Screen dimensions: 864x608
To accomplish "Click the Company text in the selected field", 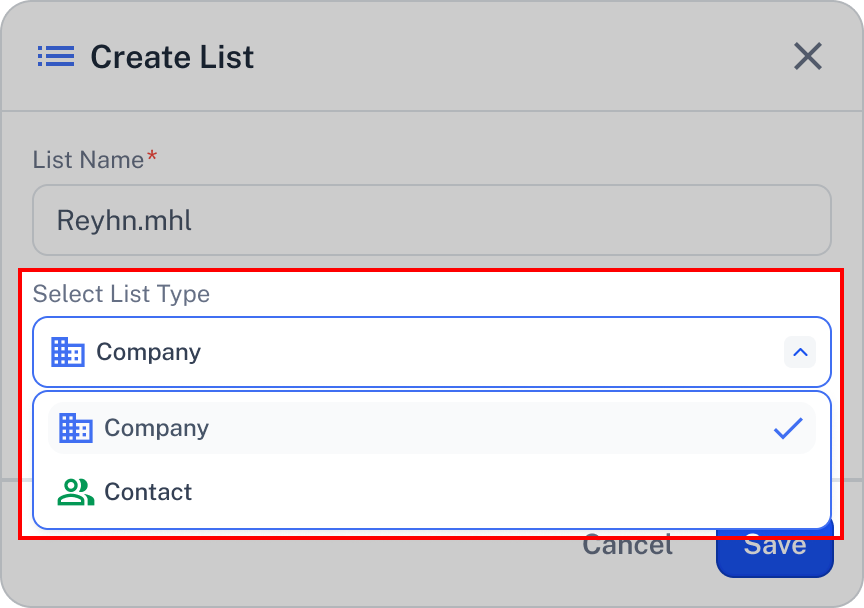I will click(149, 352).
